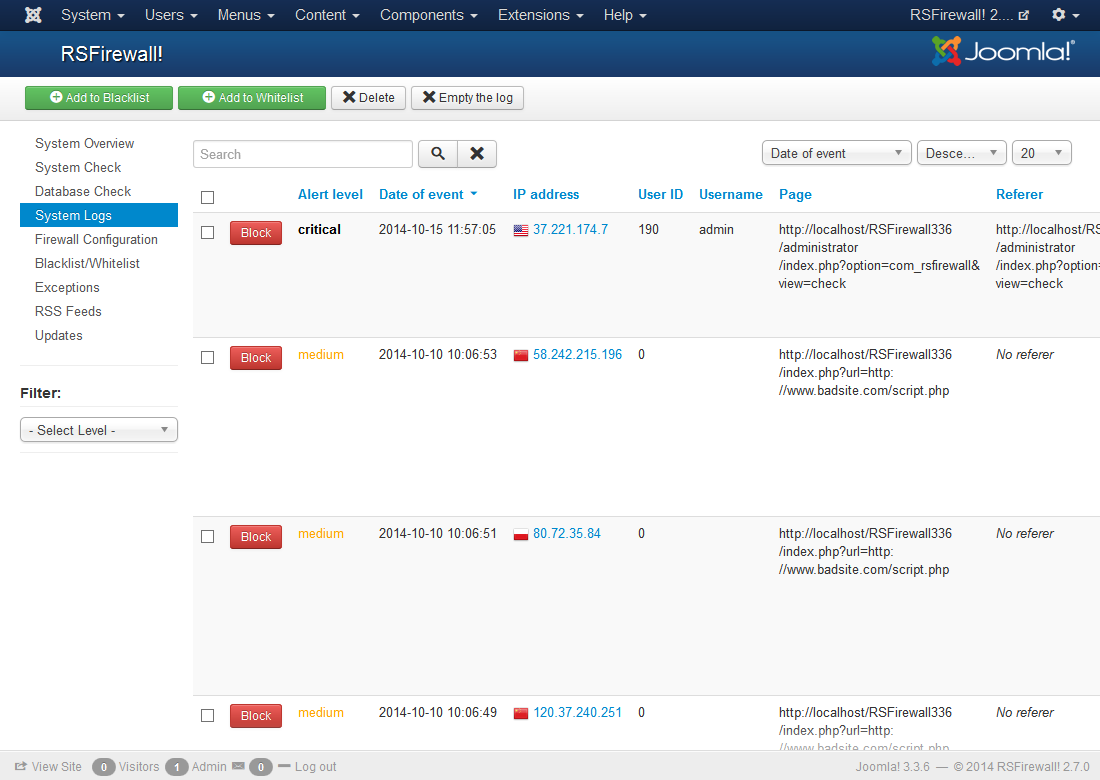The width and height of the screenshot is (1100, 780).
Task: Open the Descending order dropdown
Action: pos(961,153)
